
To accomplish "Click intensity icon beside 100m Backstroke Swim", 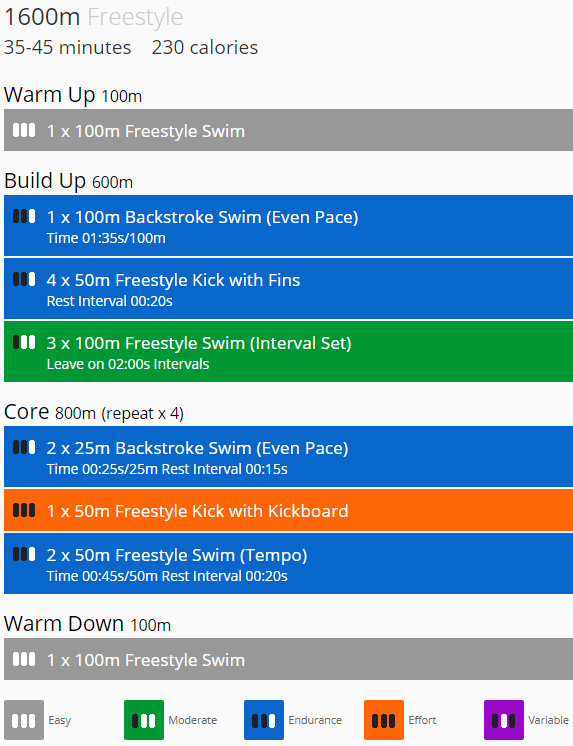I will [24, 216].
